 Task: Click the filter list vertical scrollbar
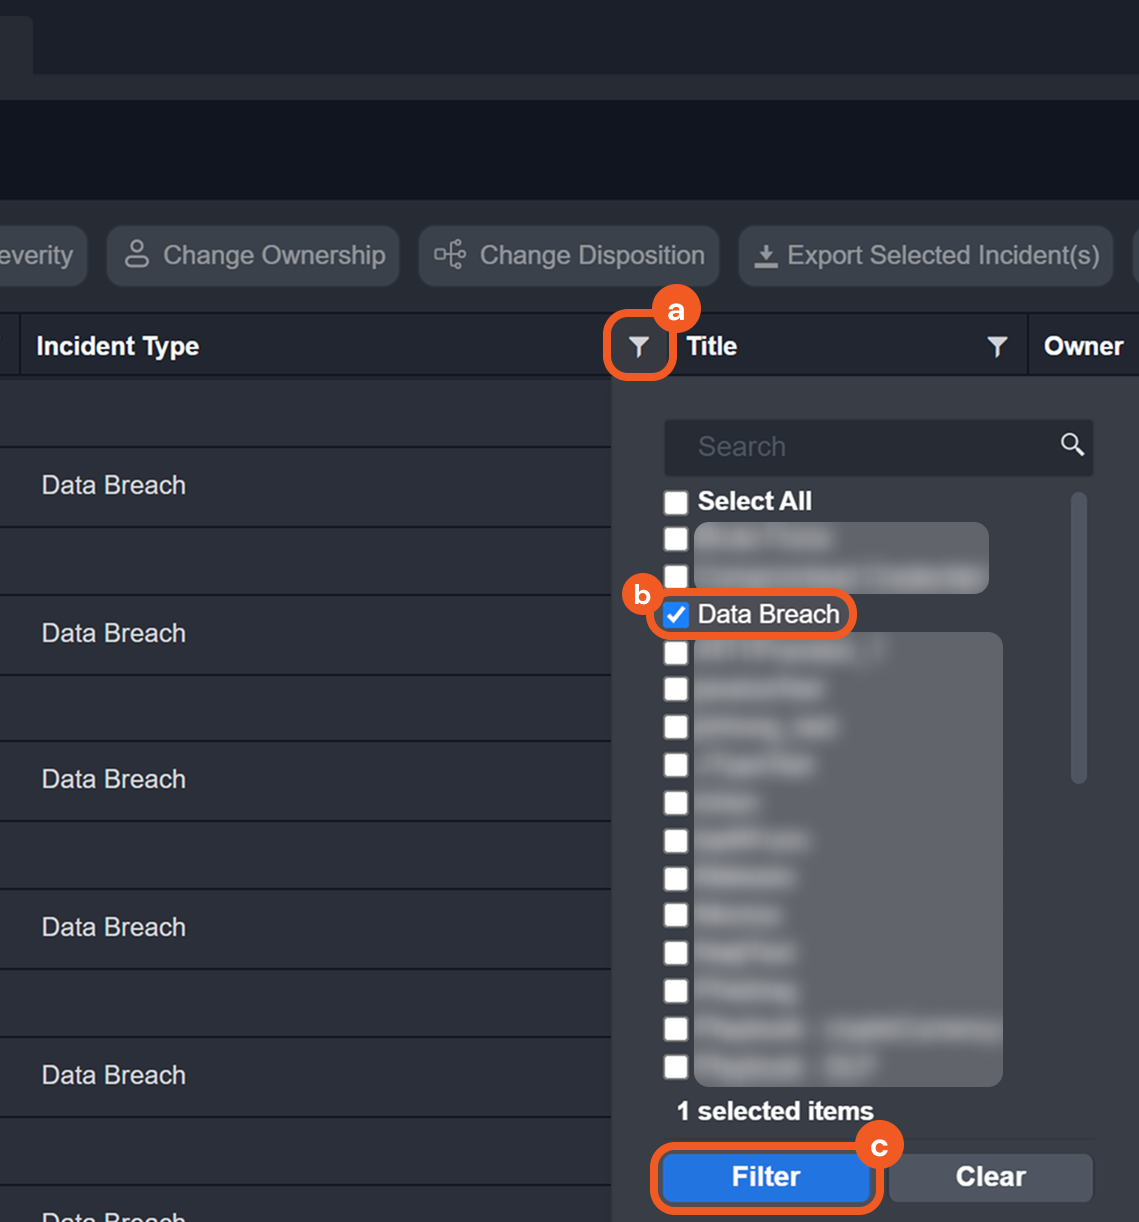click(1078, 638)
